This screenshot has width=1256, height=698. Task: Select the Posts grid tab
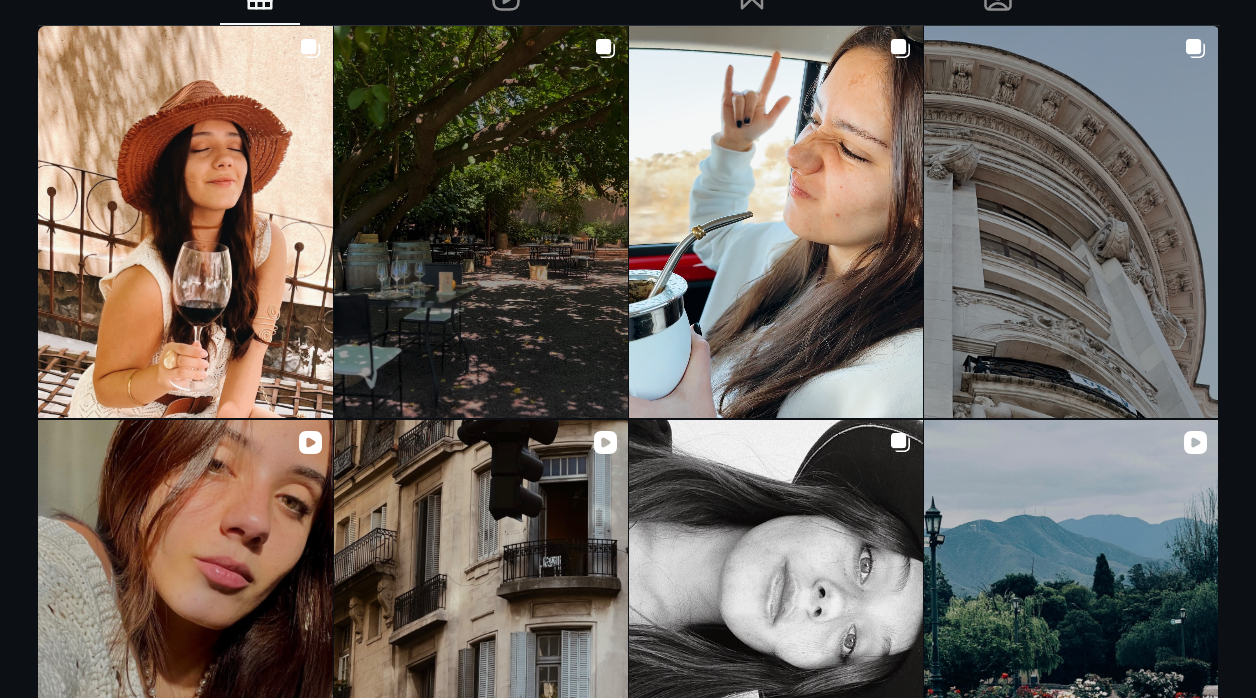[260, 5]
